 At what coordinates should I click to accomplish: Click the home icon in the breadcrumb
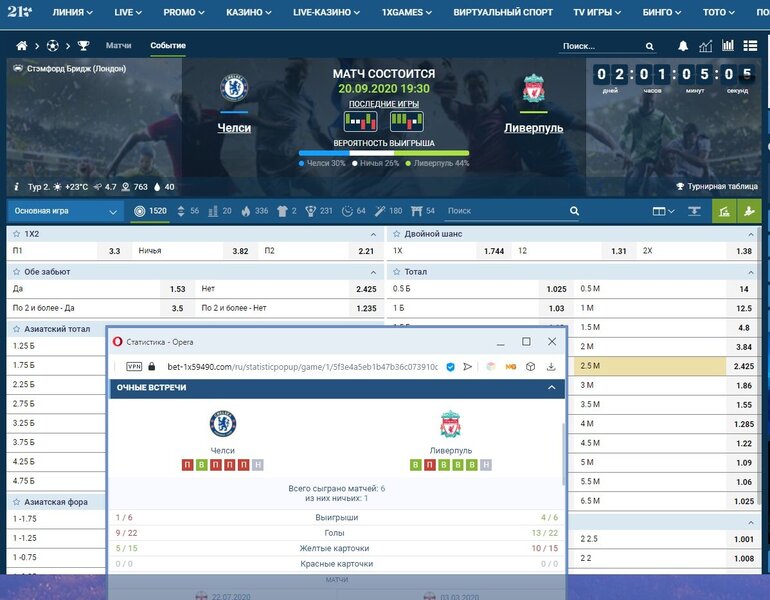pyautogui.click(x=22, y=46)
